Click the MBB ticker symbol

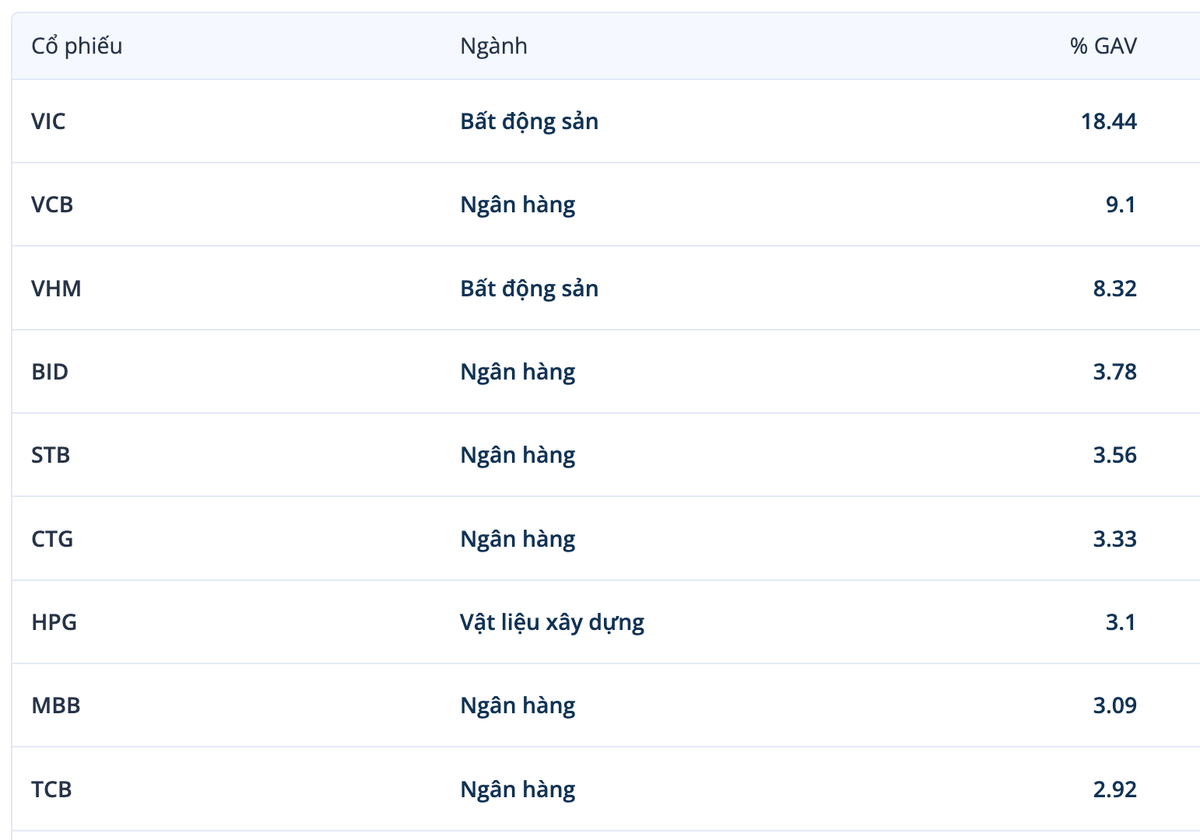pos(56,705)
